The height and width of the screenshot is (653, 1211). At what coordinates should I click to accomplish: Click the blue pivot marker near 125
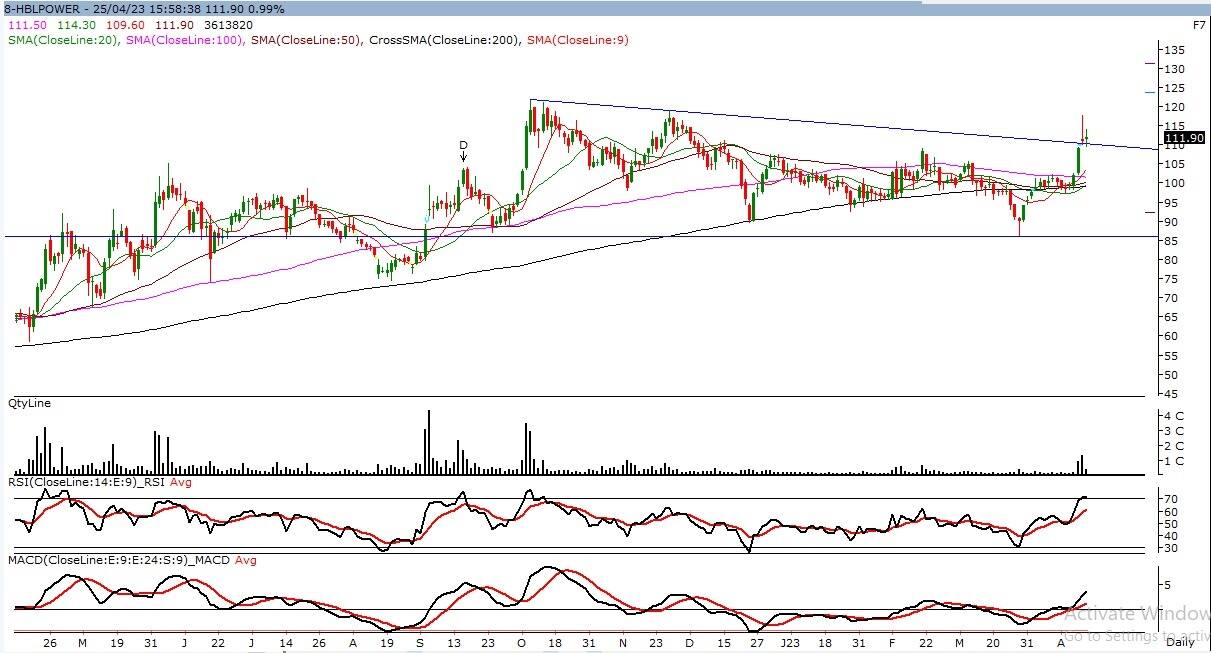(1150, 93)
